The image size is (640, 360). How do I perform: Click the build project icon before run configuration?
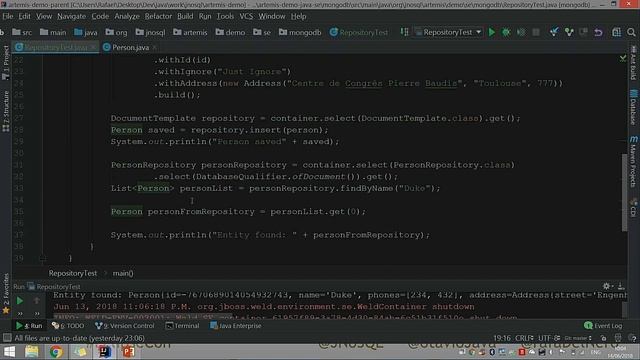pyautogui.click(x=404, y=32)
